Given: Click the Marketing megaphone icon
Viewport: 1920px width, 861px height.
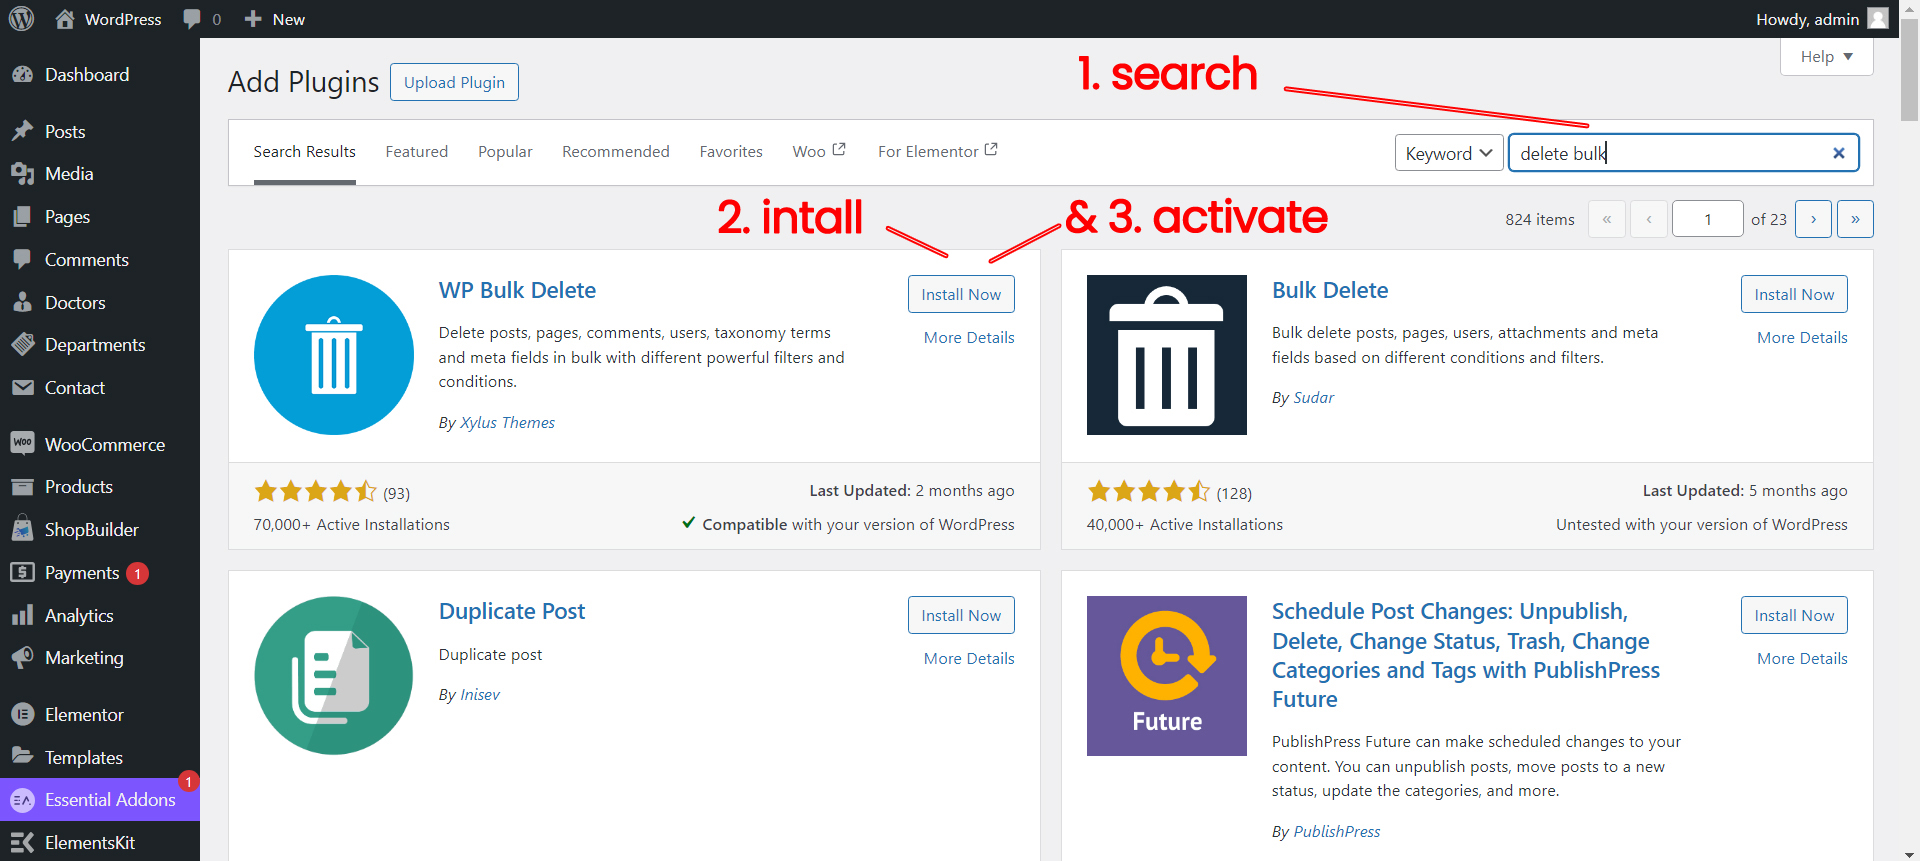Looking at the screenshot, I should tap(22, 658).
